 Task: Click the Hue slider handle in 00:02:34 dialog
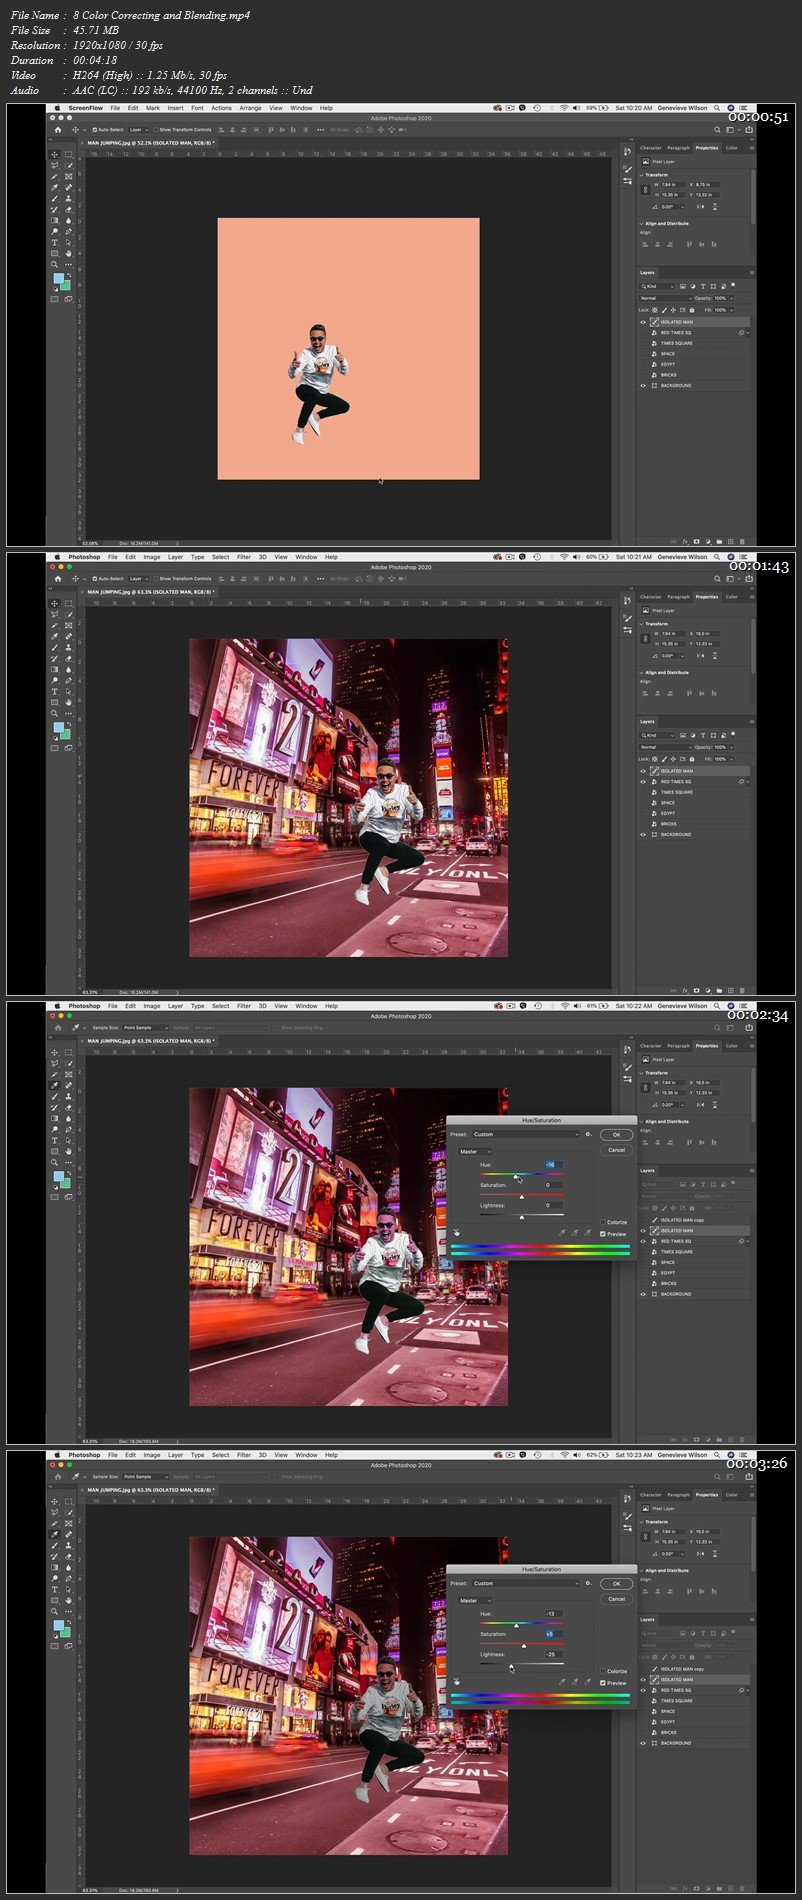coord(516,1177)
